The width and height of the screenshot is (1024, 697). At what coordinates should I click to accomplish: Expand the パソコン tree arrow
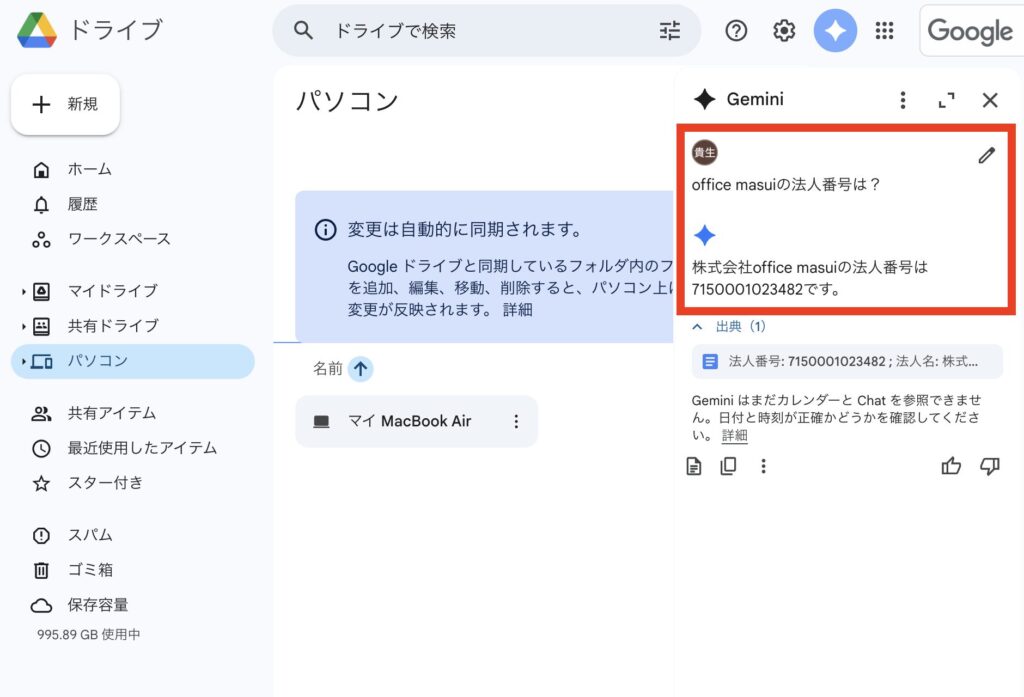pos(24,361)
